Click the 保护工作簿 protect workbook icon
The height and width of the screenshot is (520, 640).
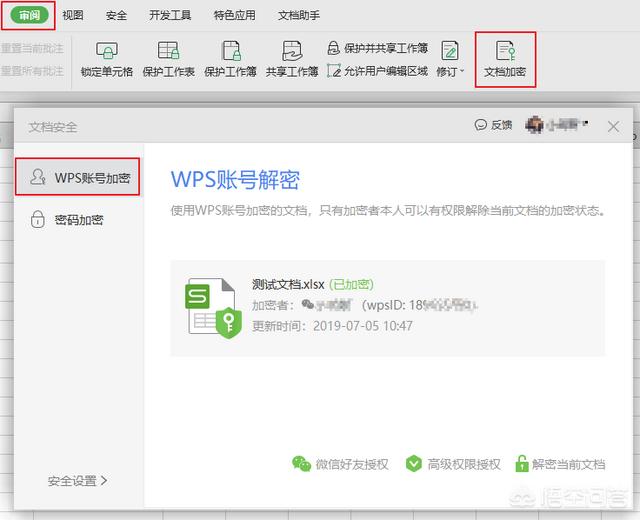(x=231, y=51)
